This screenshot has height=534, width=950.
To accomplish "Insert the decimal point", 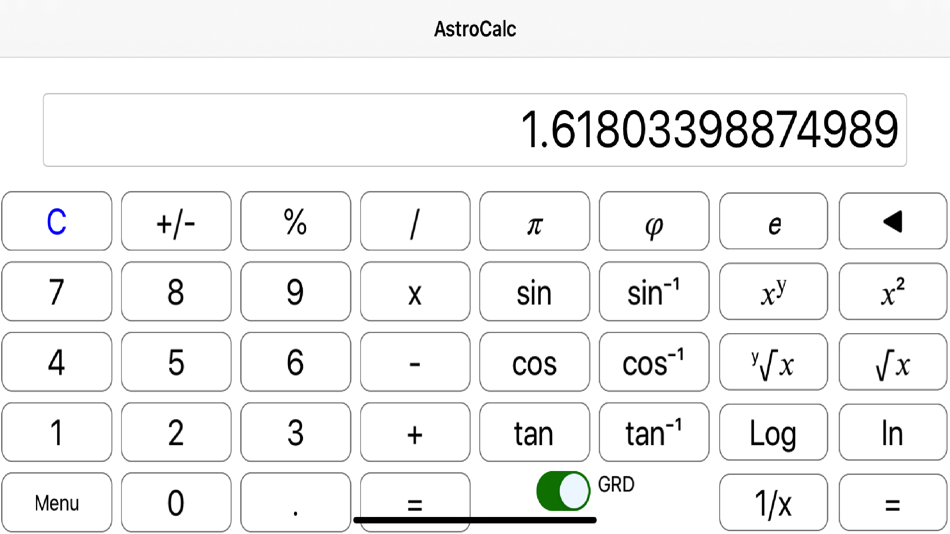I will 295,502.
